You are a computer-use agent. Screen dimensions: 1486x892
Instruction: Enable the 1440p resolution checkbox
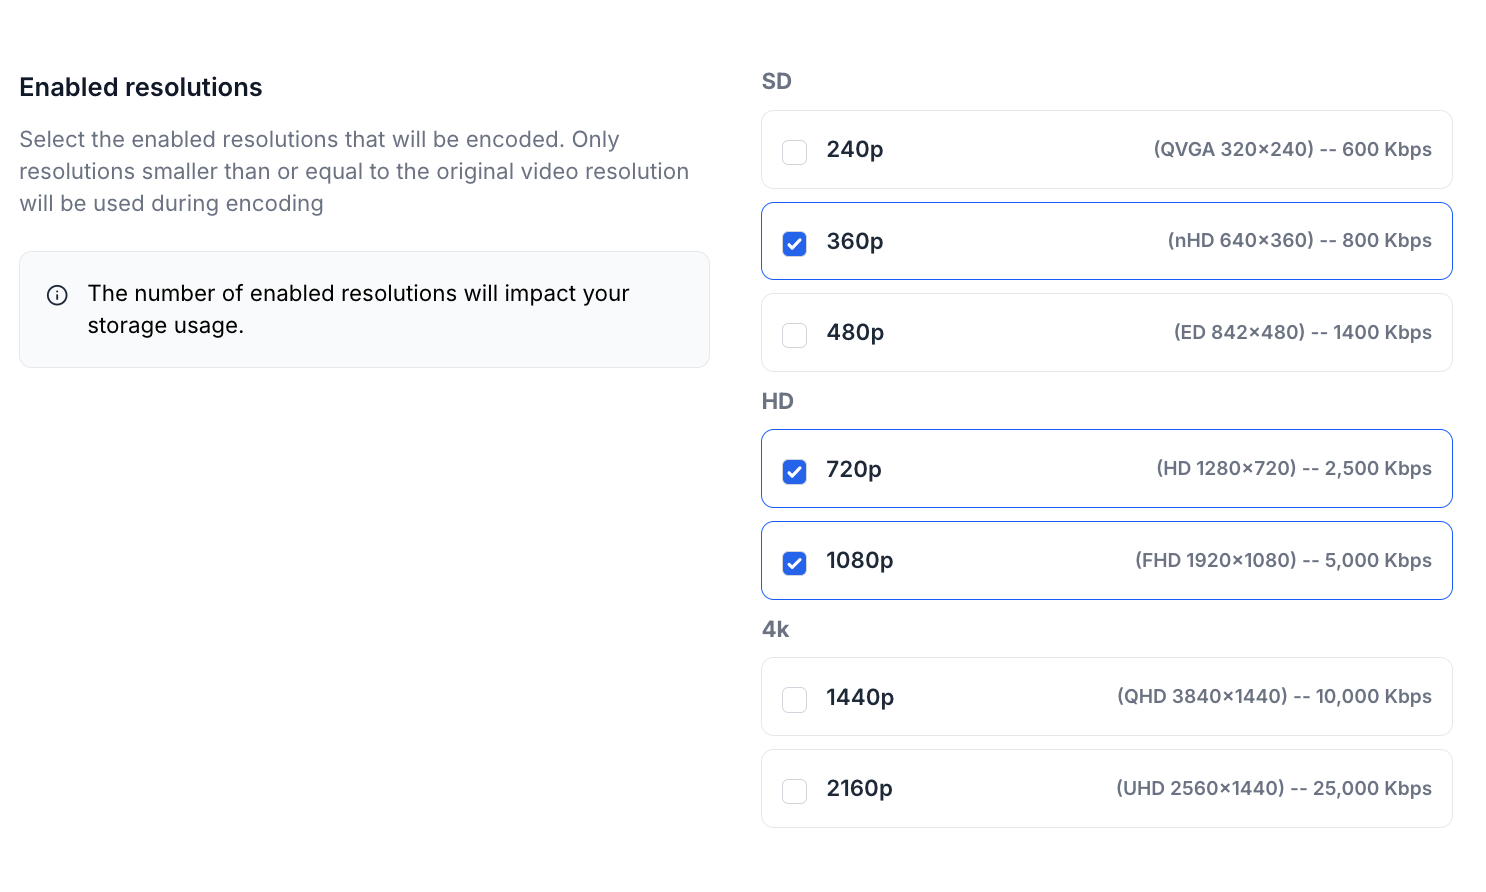click(794, 699)
